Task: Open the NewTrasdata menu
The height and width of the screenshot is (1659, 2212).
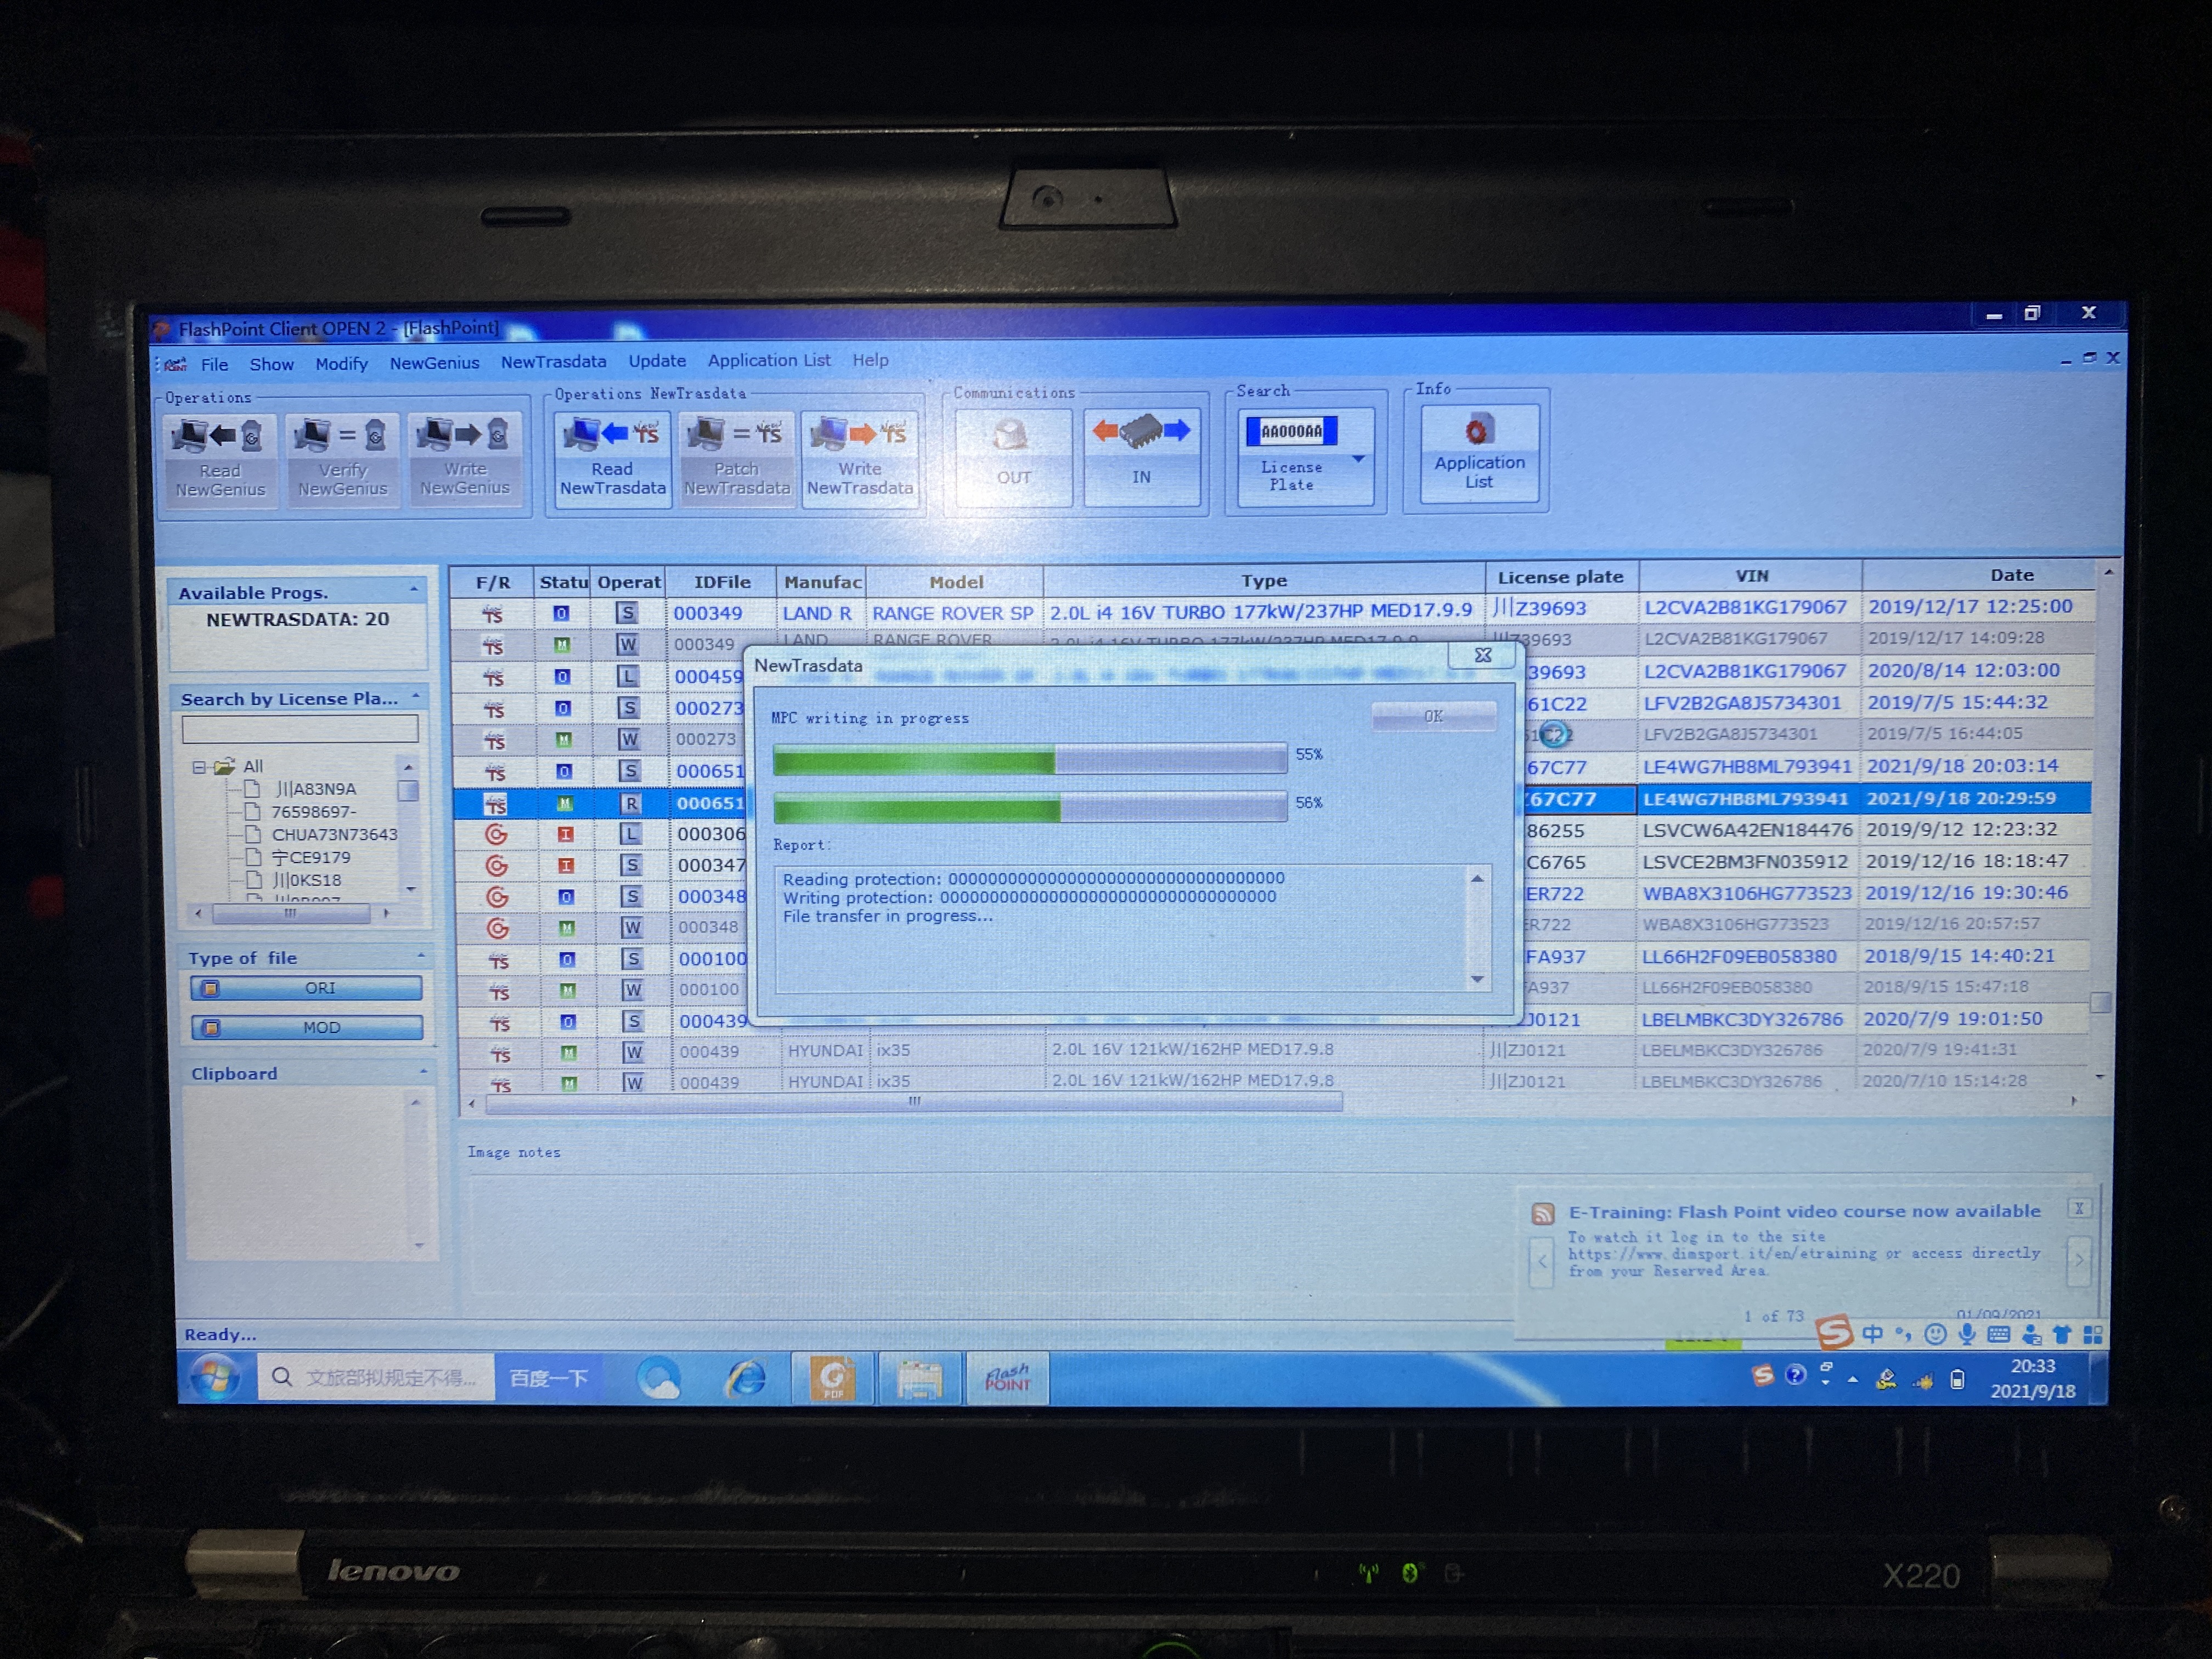Action: click(552, 362)
